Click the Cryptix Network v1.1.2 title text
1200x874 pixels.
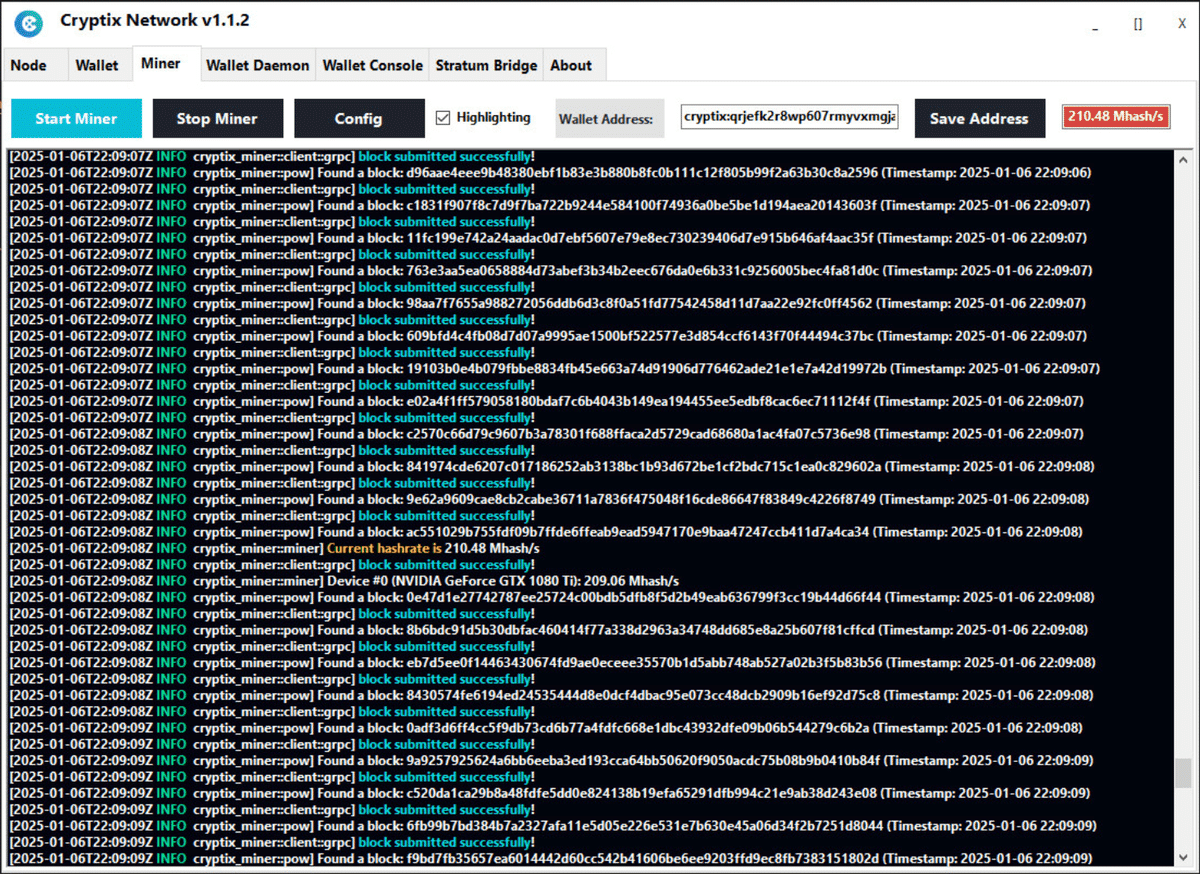(x=155, y=20)
